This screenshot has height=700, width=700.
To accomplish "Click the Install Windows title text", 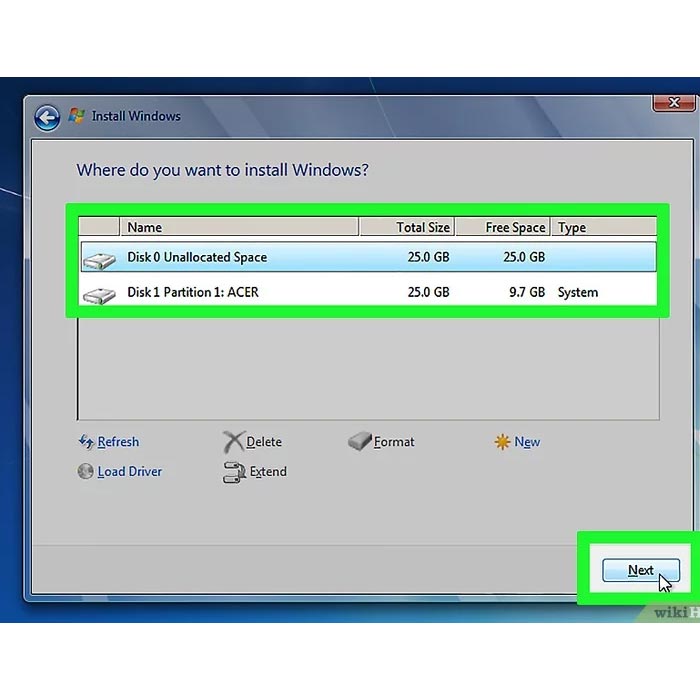I will (136, 116).
